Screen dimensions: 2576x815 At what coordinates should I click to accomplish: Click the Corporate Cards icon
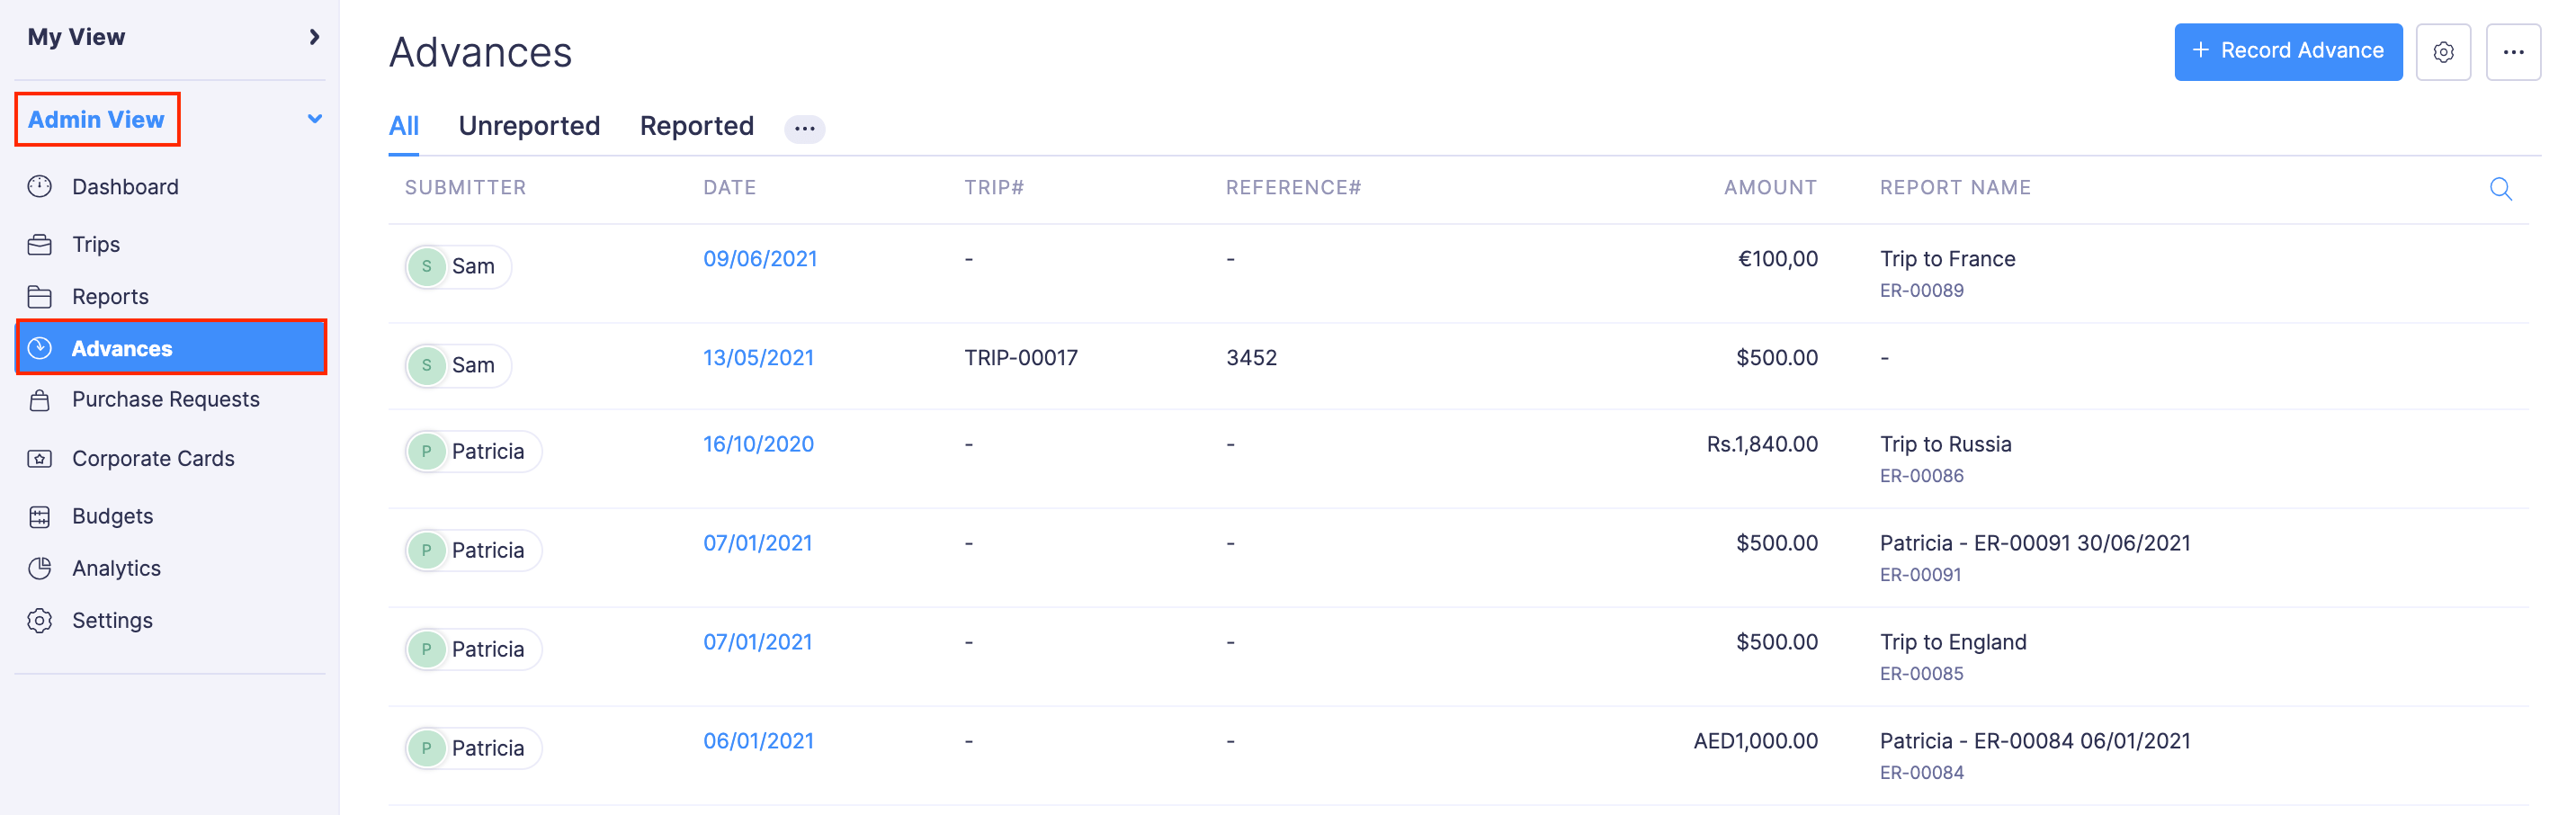coord(40,459)
